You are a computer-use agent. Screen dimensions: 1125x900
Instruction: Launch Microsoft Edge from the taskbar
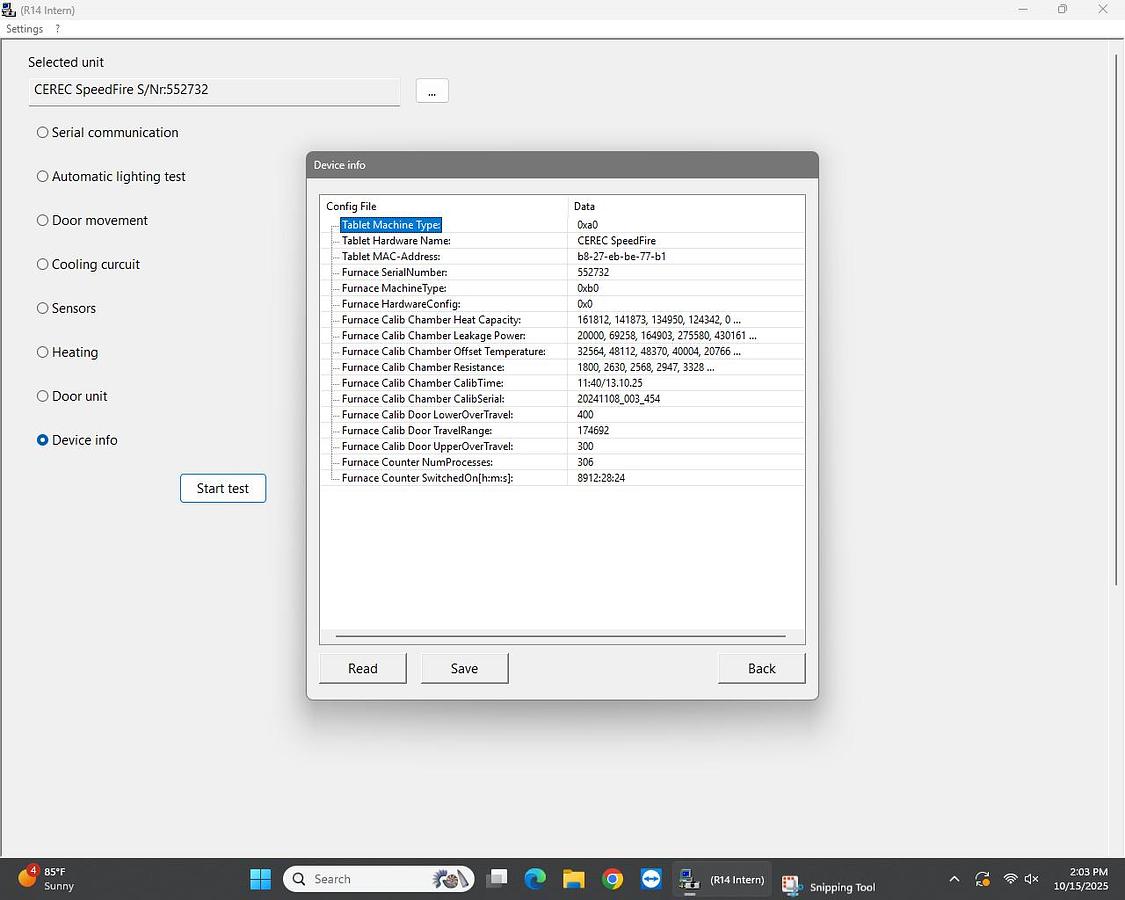point(535,879)
